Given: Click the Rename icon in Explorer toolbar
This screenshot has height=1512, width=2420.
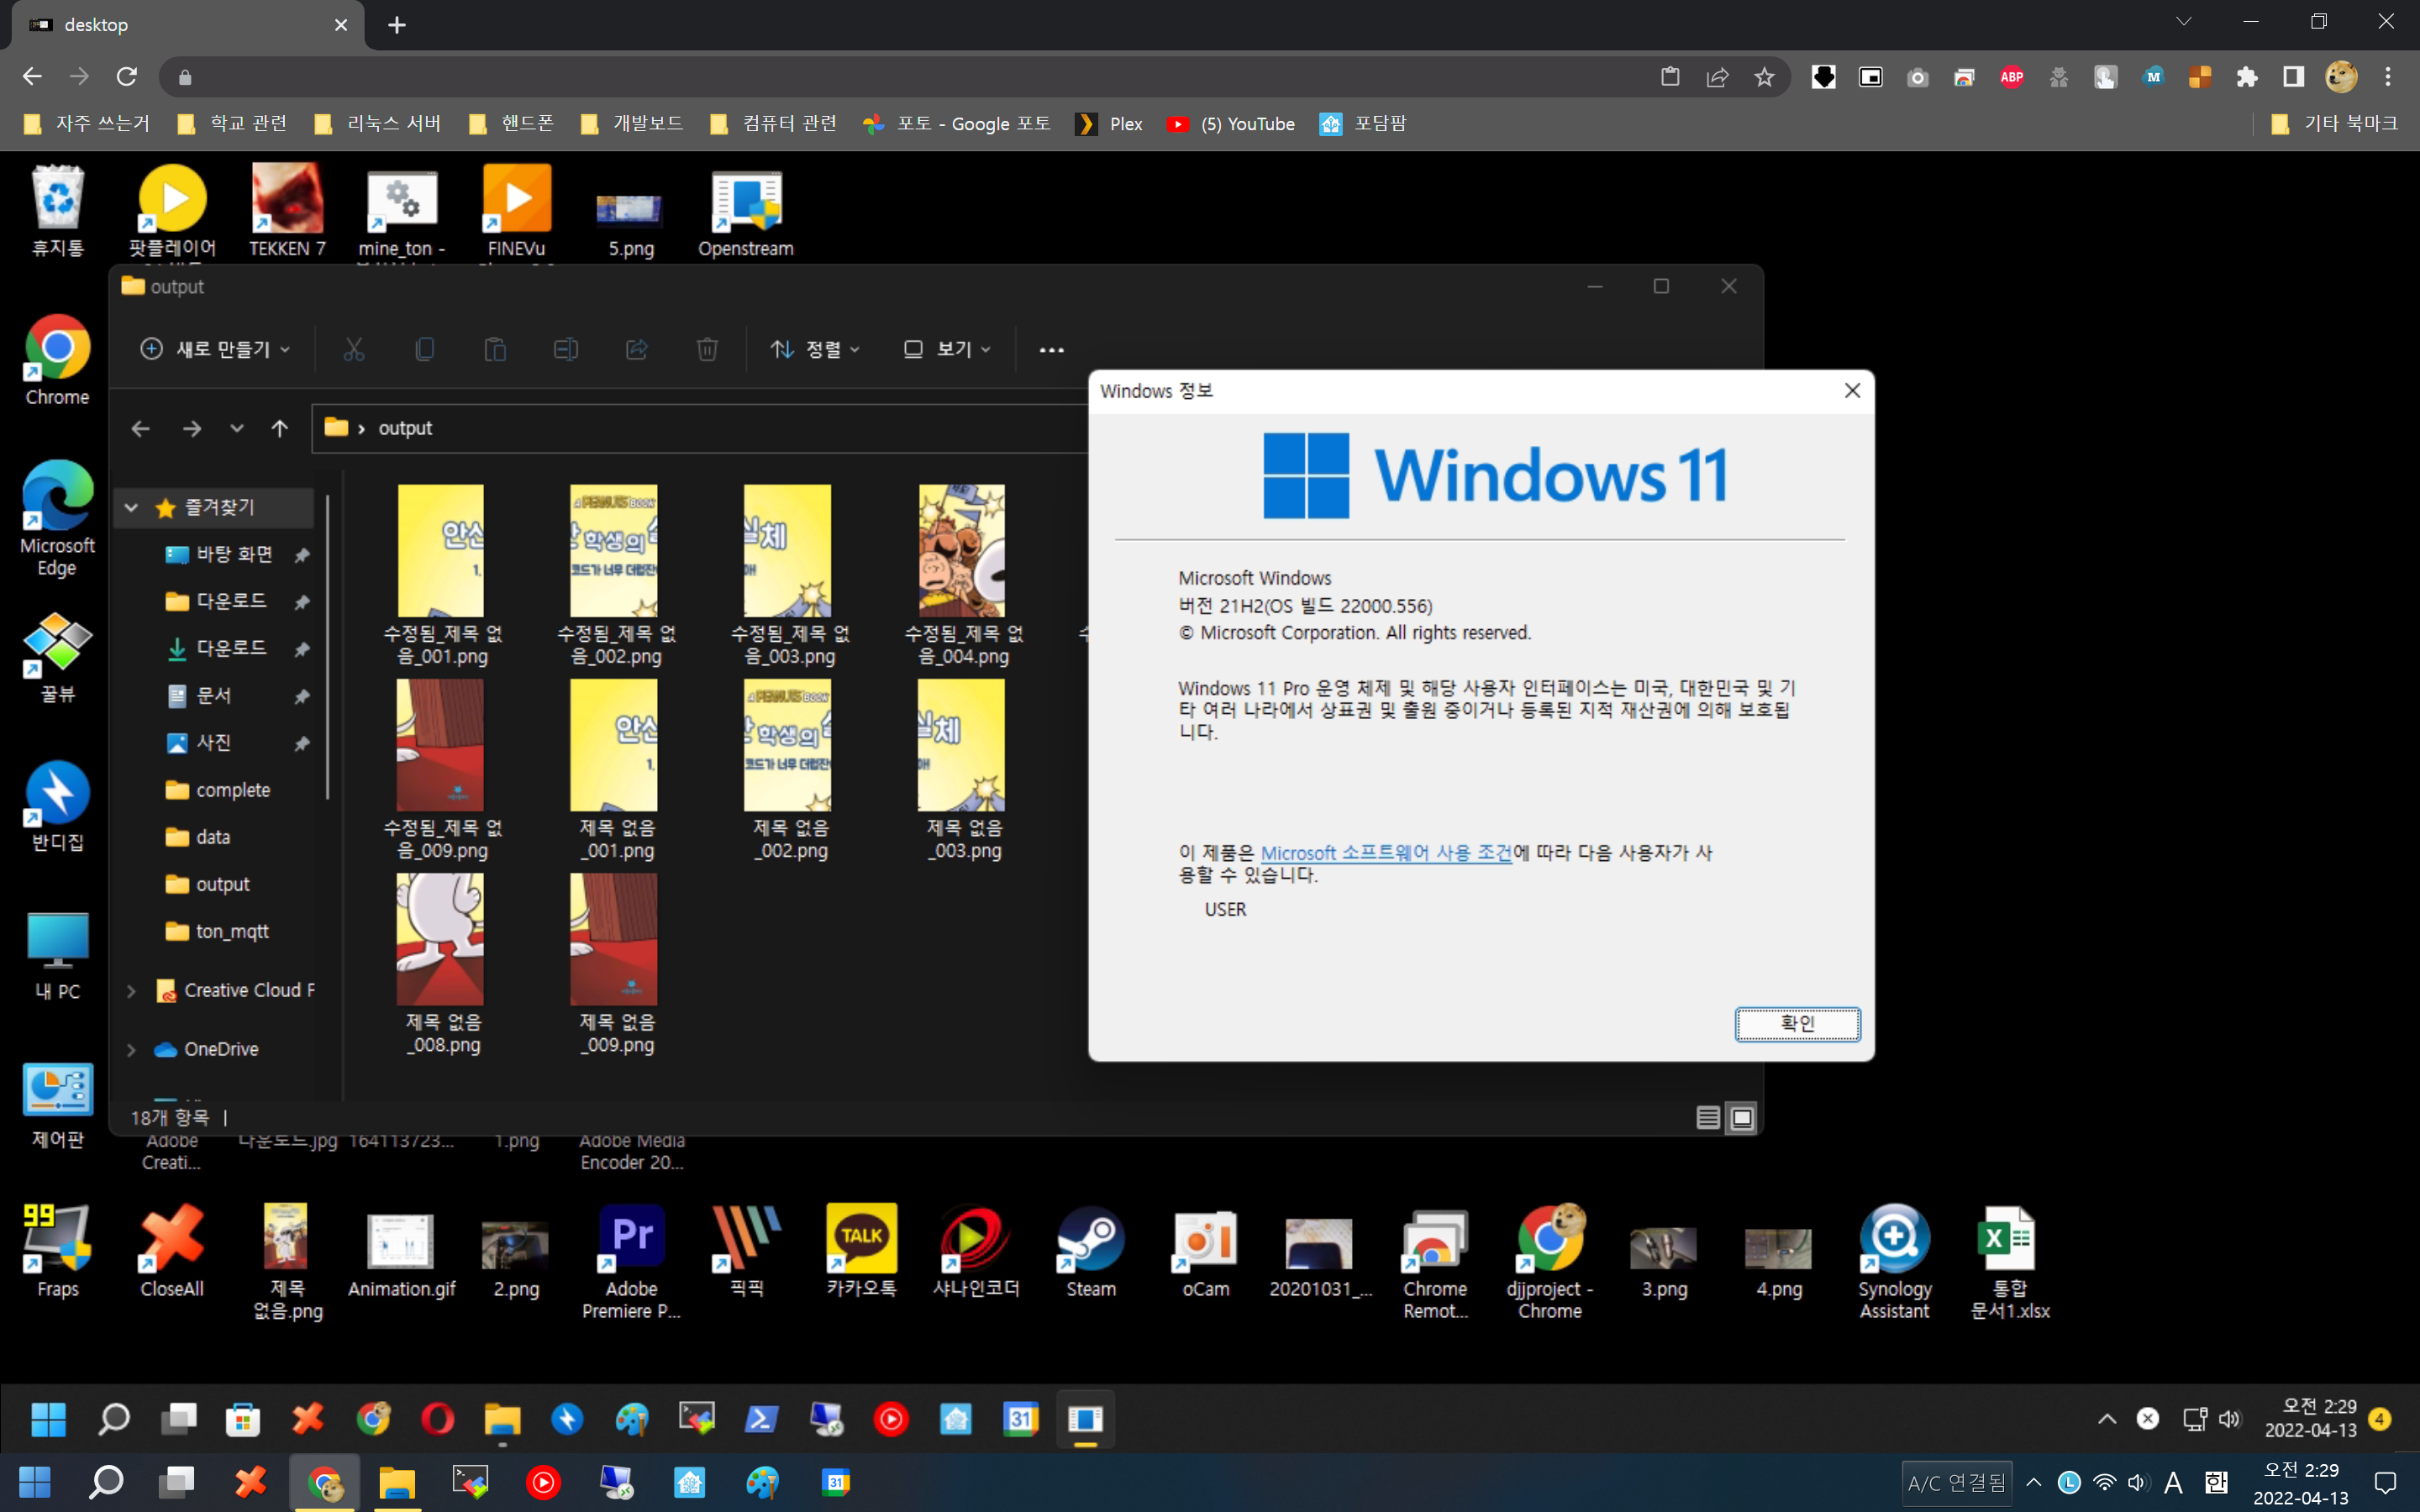Looking at the screenshot, I should click(565, 349).
